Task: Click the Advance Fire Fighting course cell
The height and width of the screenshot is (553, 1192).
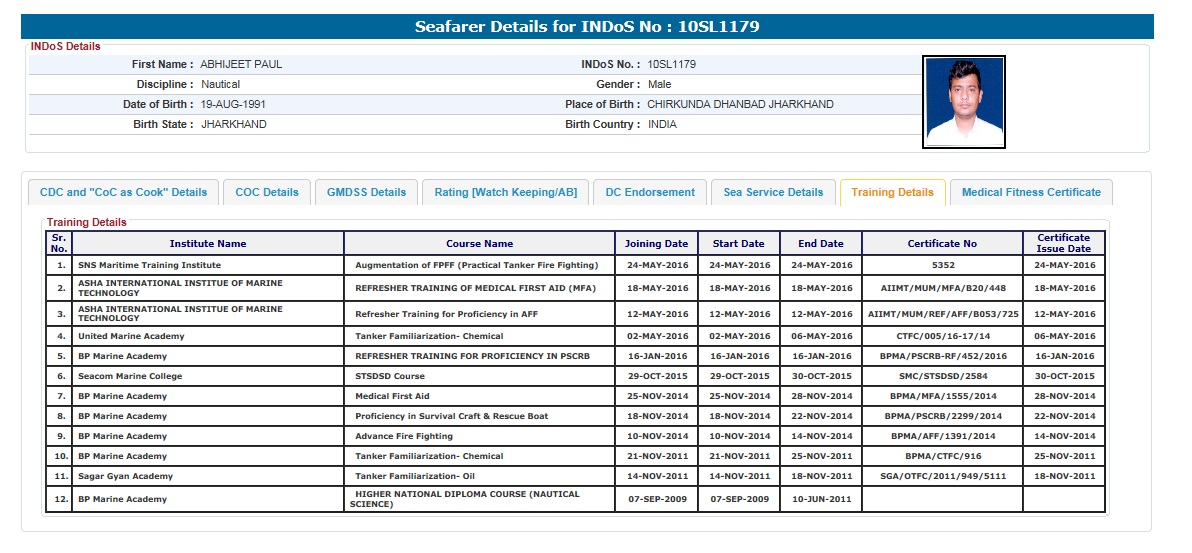Action: point(404,436)
